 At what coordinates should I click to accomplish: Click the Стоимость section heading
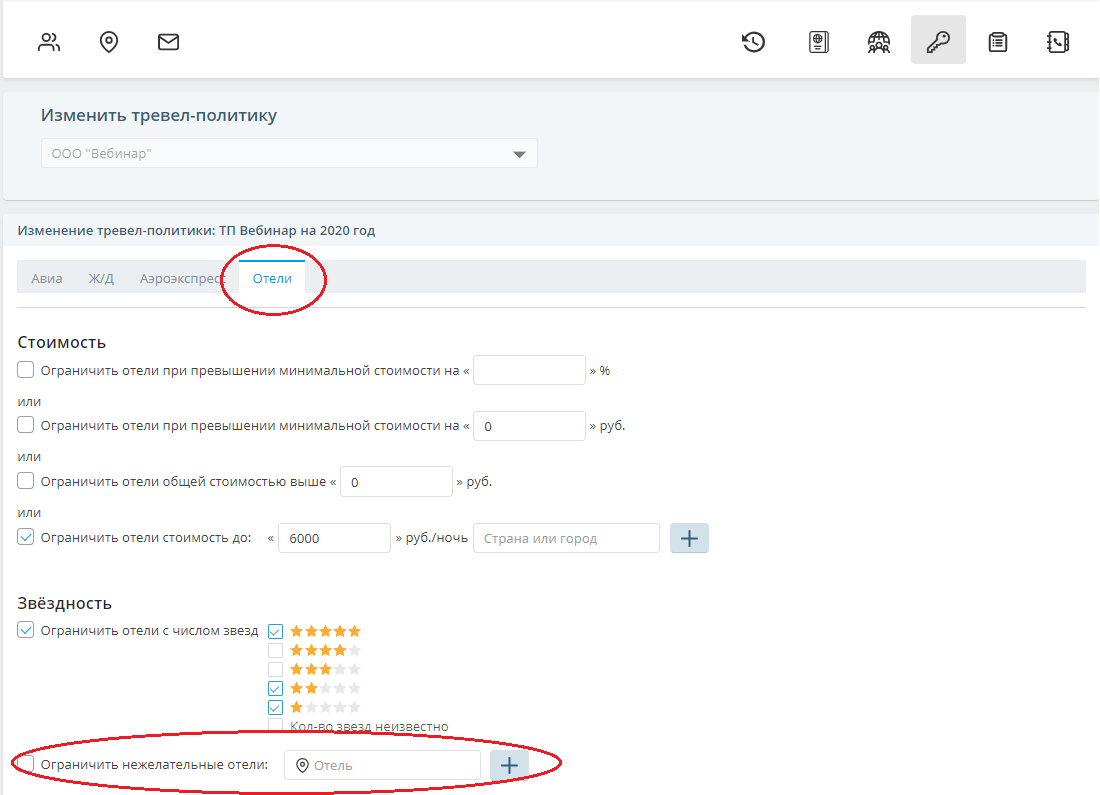point(62,342)
